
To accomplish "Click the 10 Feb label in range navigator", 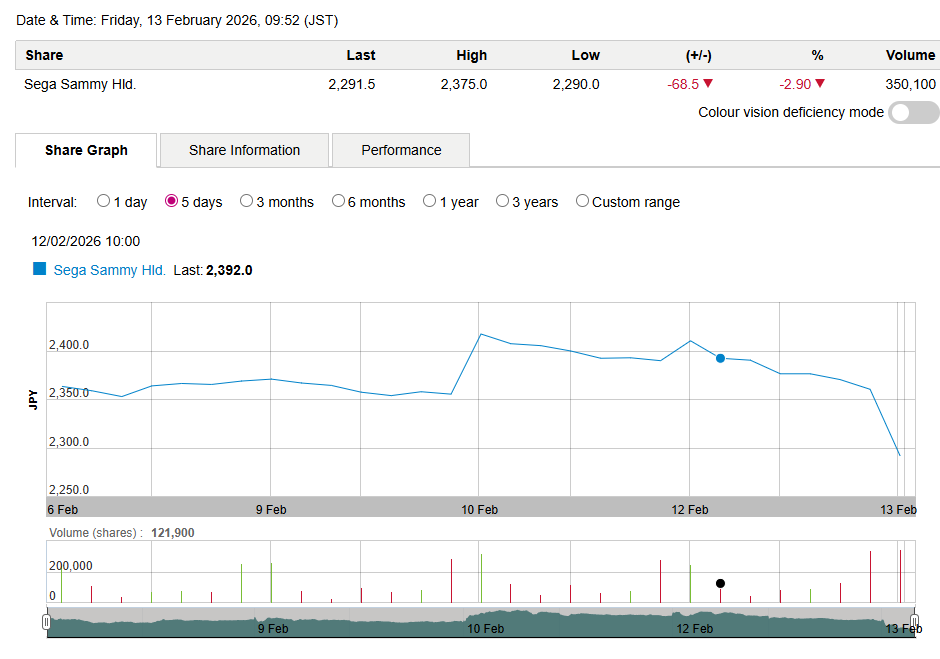I will [x=486, y=628].
